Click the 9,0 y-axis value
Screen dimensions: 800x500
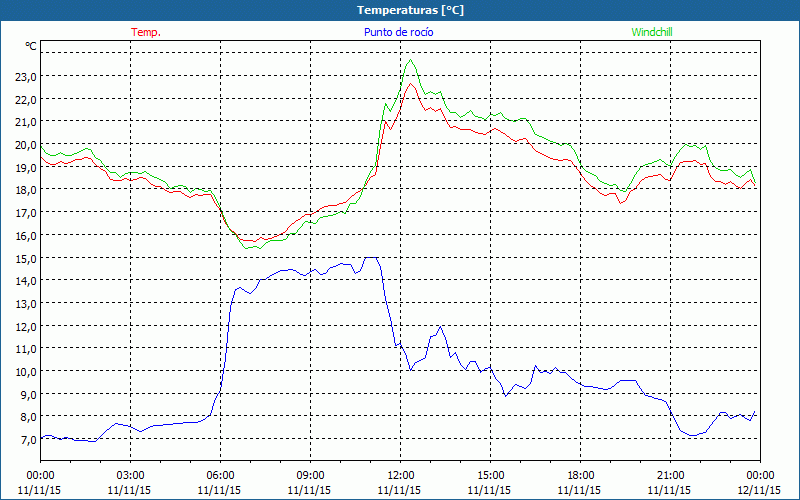[x=28, y=394]
